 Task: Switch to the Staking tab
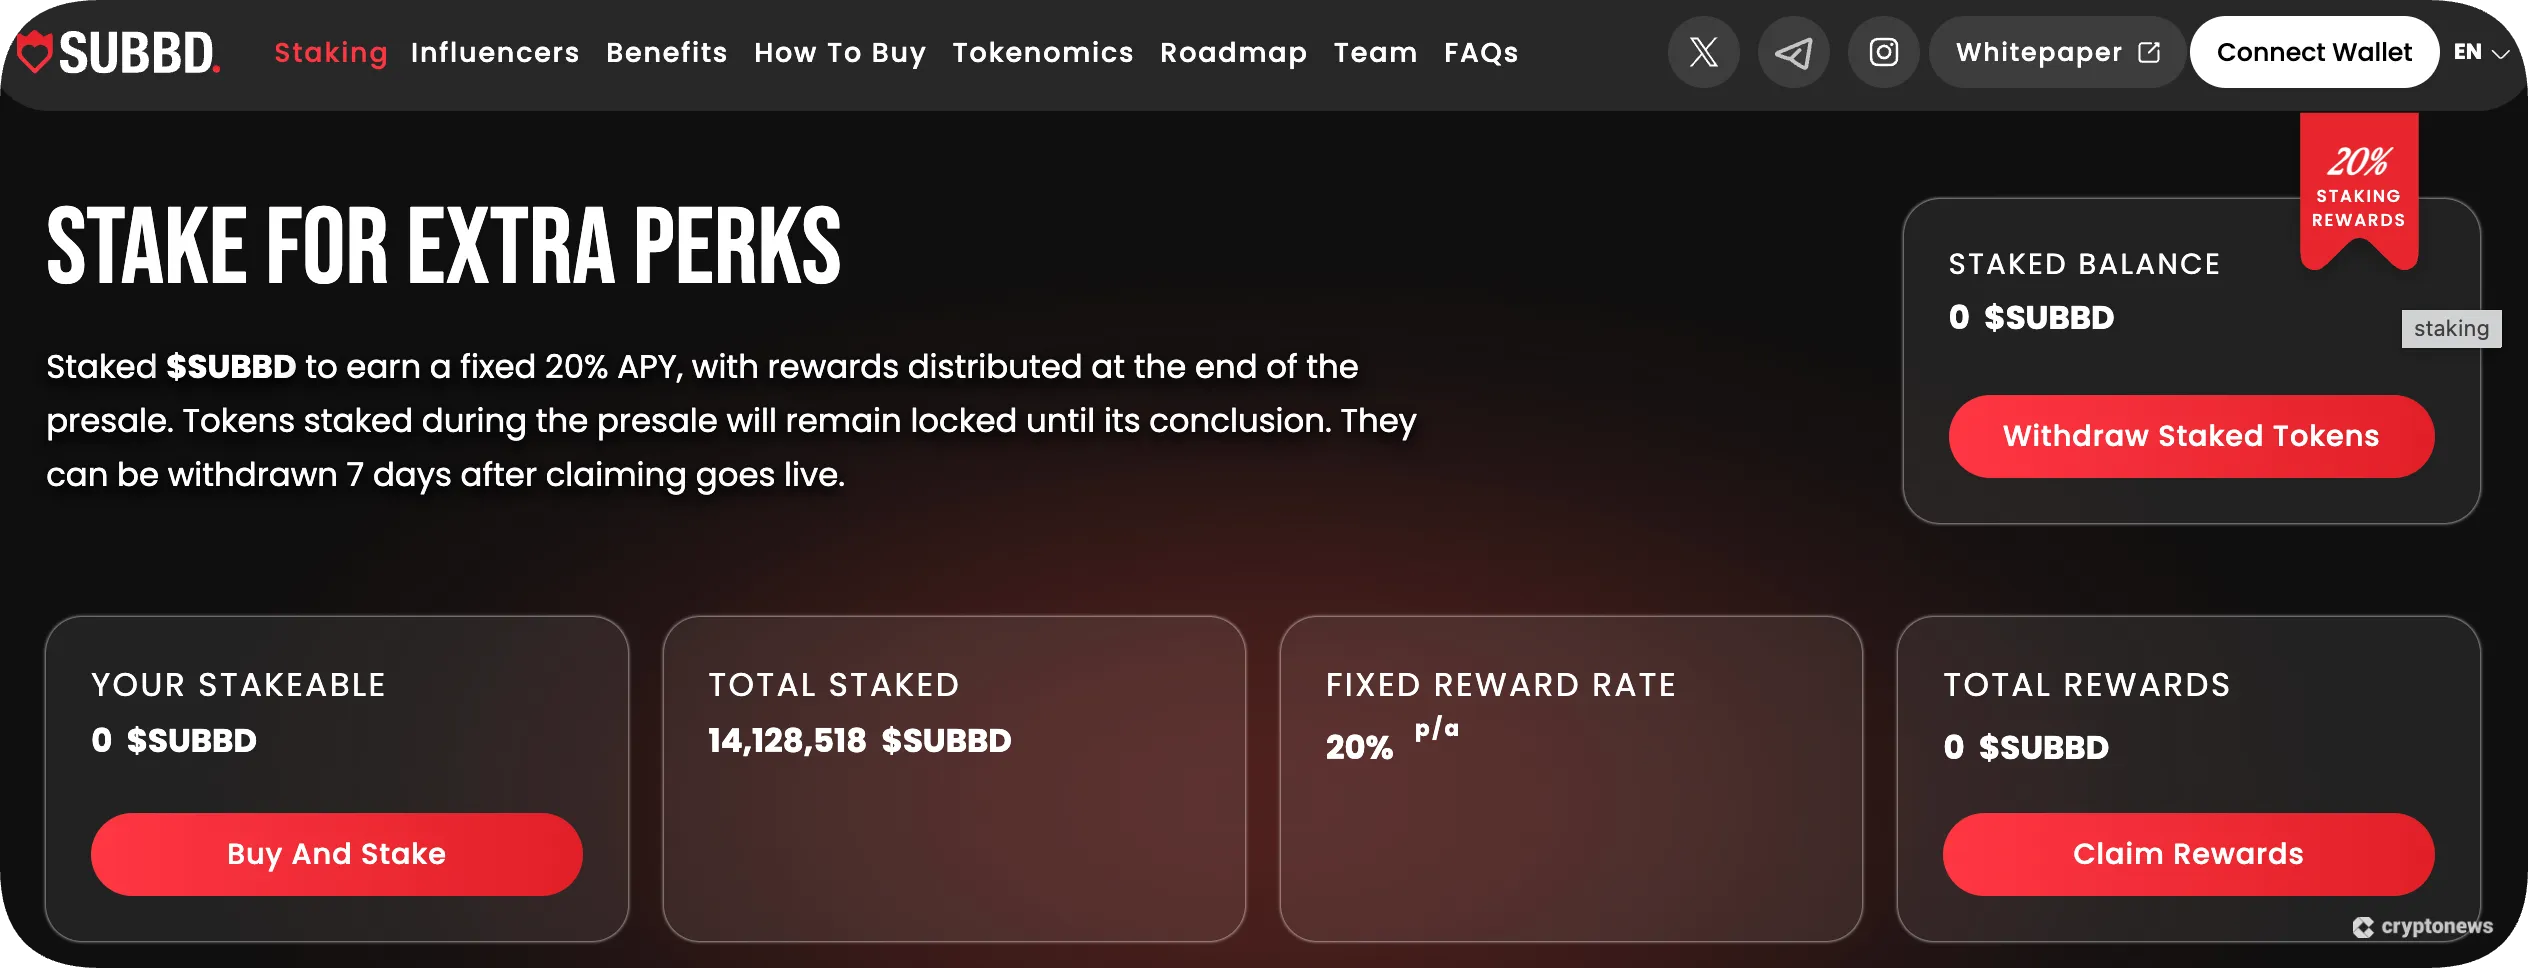[330, 52]
